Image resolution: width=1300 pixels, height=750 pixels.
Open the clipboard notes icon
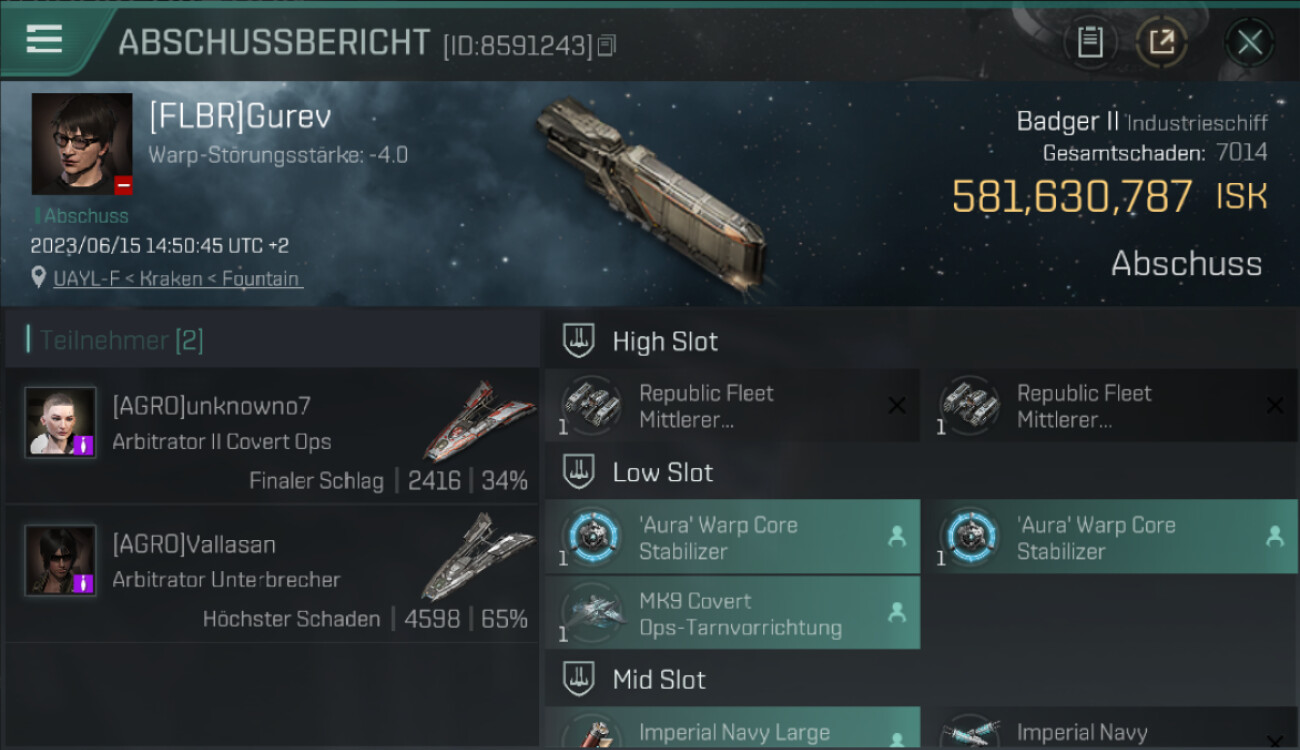click(1090, 42)
